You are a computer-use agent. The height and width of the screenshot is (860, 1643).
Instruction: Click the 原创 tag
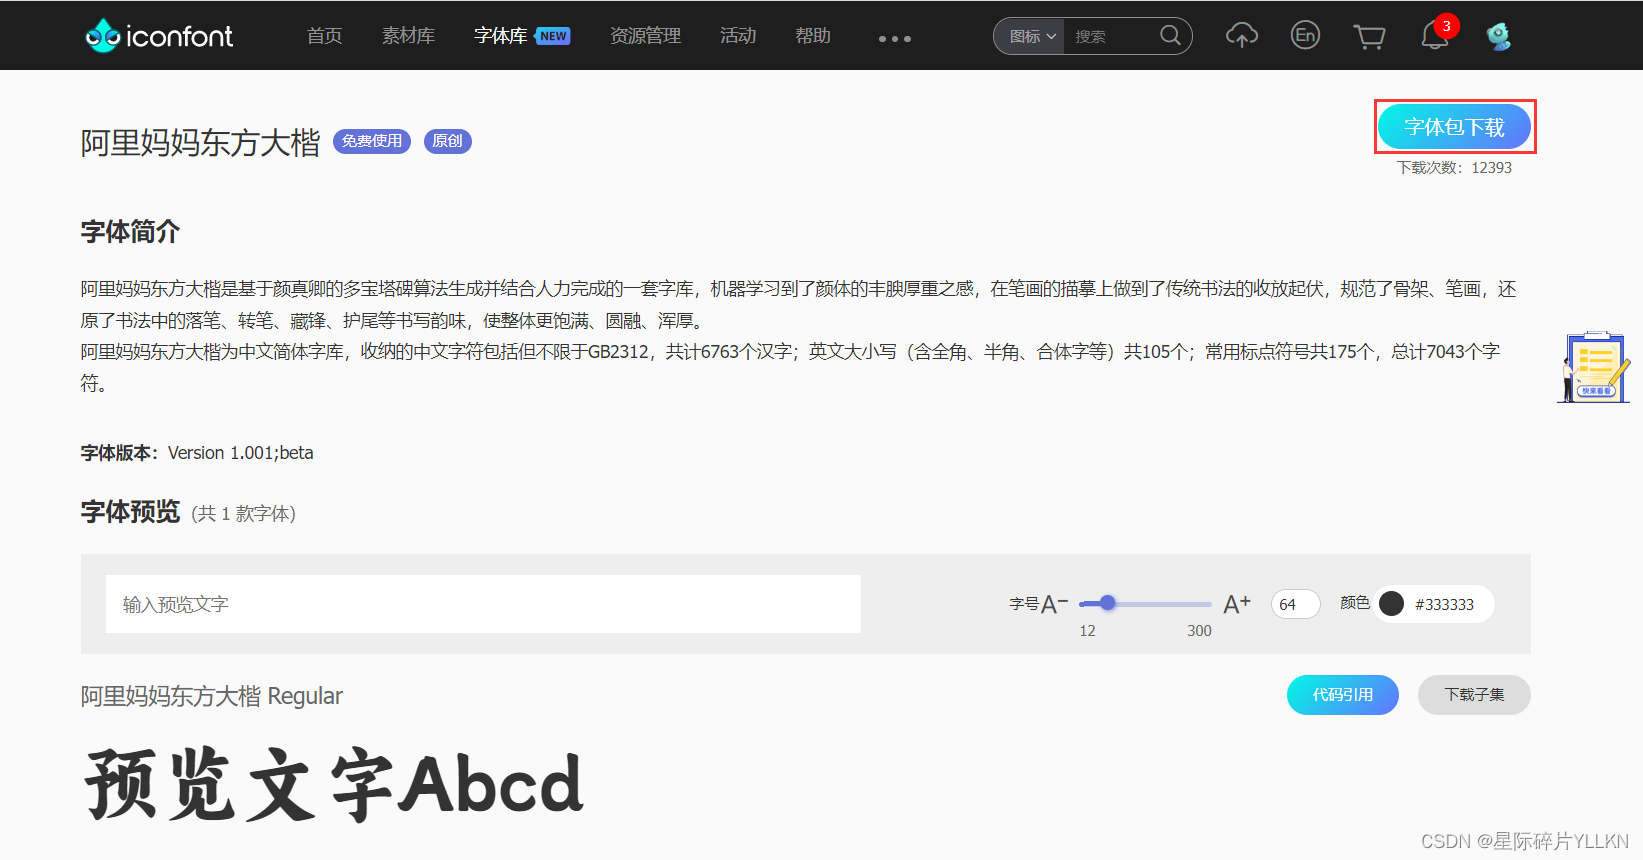(447, 141)
